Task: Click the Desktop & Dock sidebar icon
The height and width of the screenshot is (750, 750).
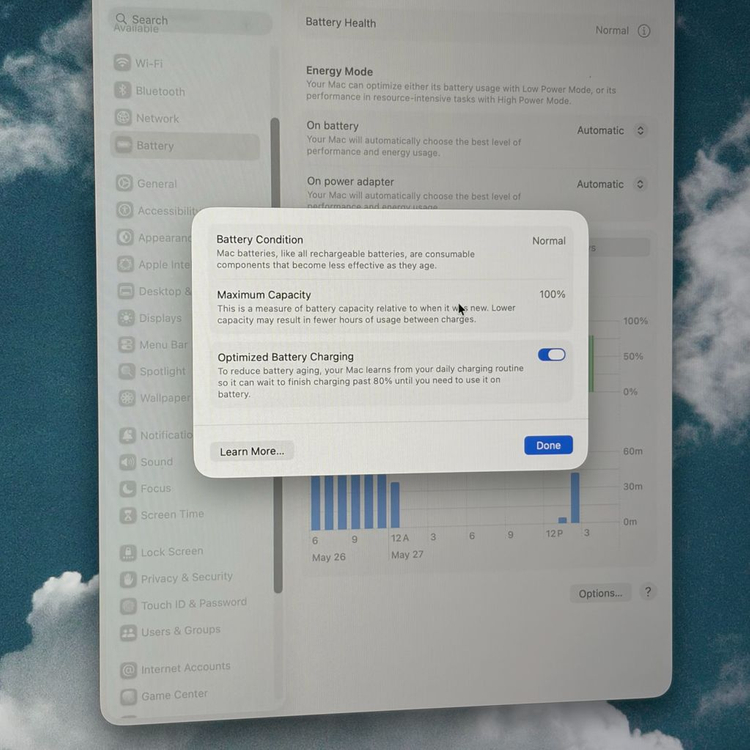Action: tap(126, 291)
